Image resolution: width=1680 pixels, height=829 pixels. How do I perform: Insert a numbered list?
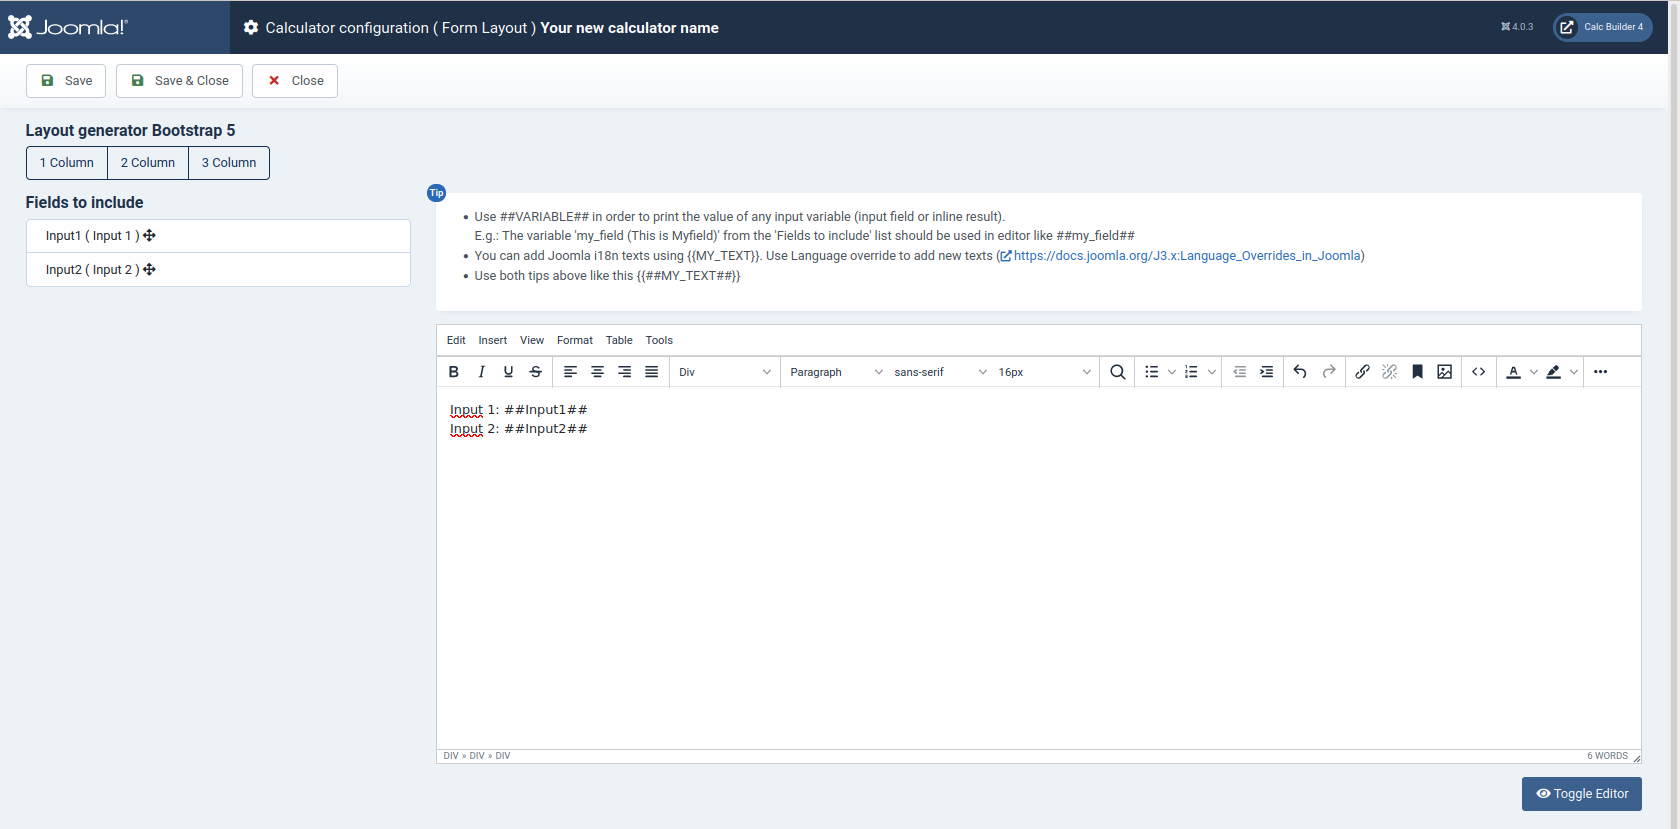tap(1191, 372)
